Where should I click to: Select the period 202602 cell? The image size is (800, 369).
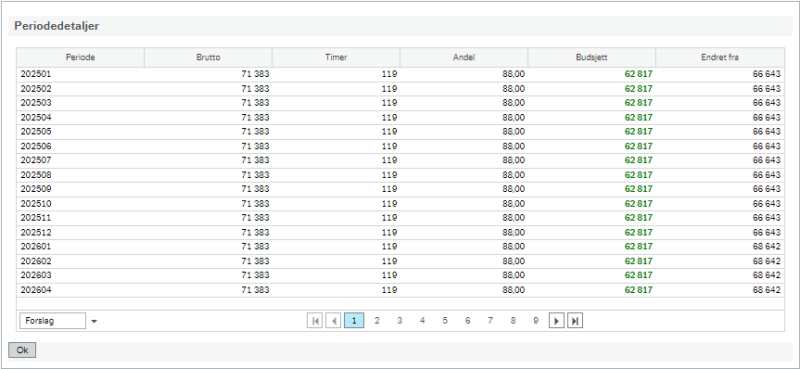(81, 261)
